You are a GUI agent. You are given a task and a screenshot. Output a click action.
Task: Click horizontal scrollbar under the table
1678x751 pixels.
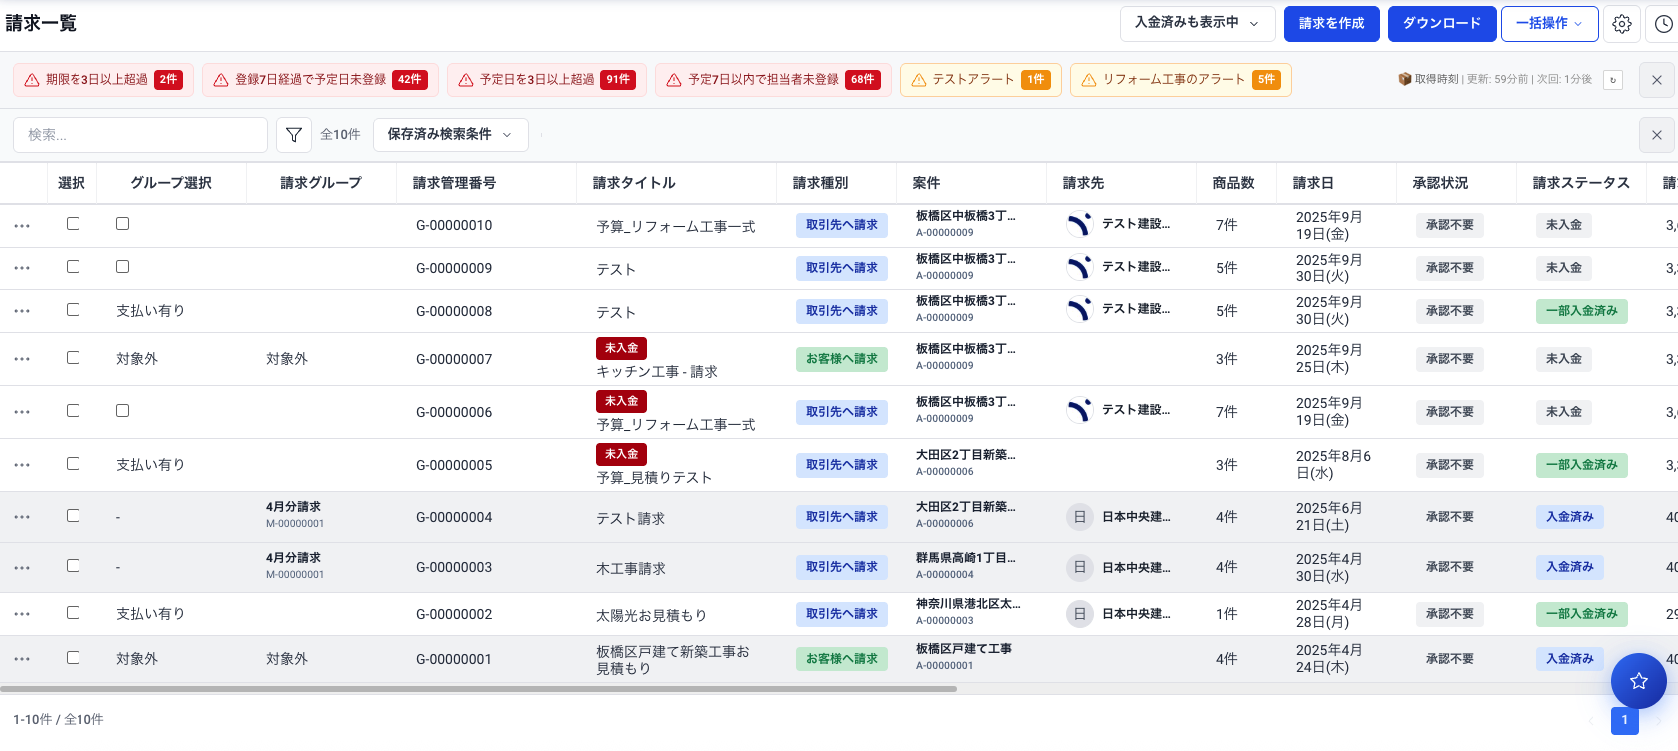(x=478, y=689)
